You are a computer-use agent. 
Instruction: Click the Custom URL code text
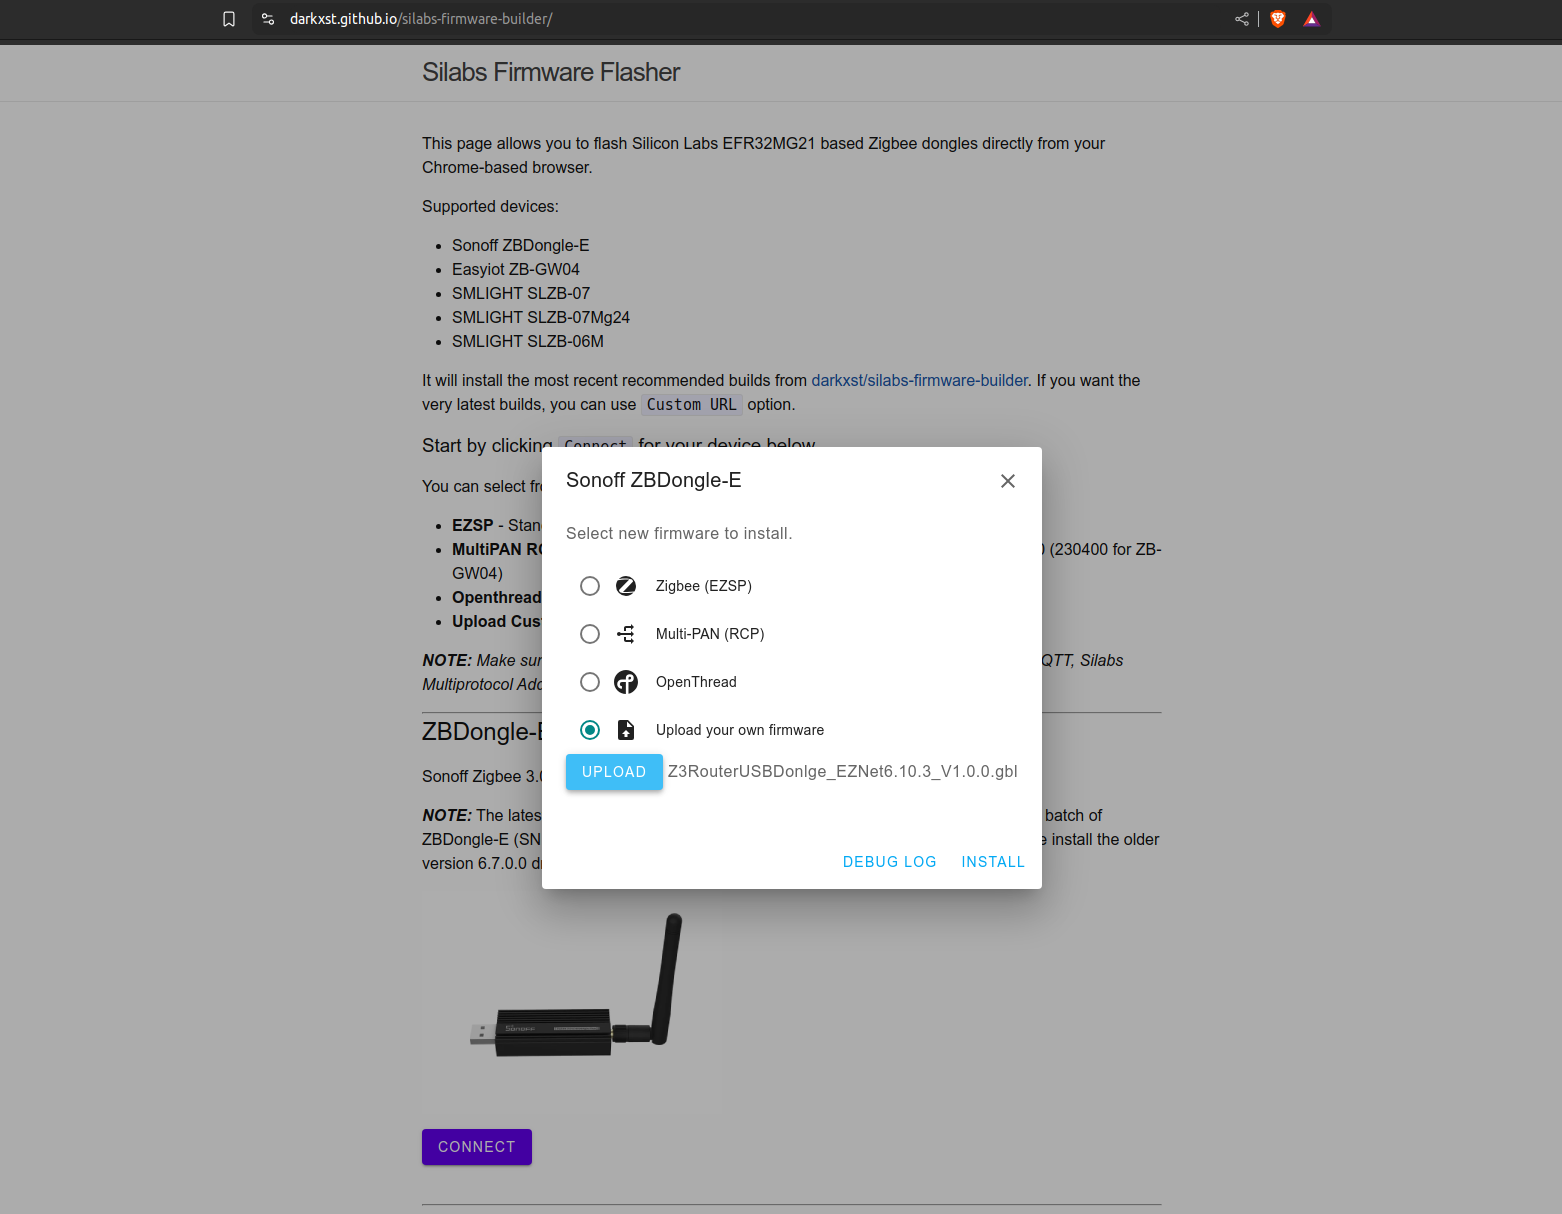692,405
